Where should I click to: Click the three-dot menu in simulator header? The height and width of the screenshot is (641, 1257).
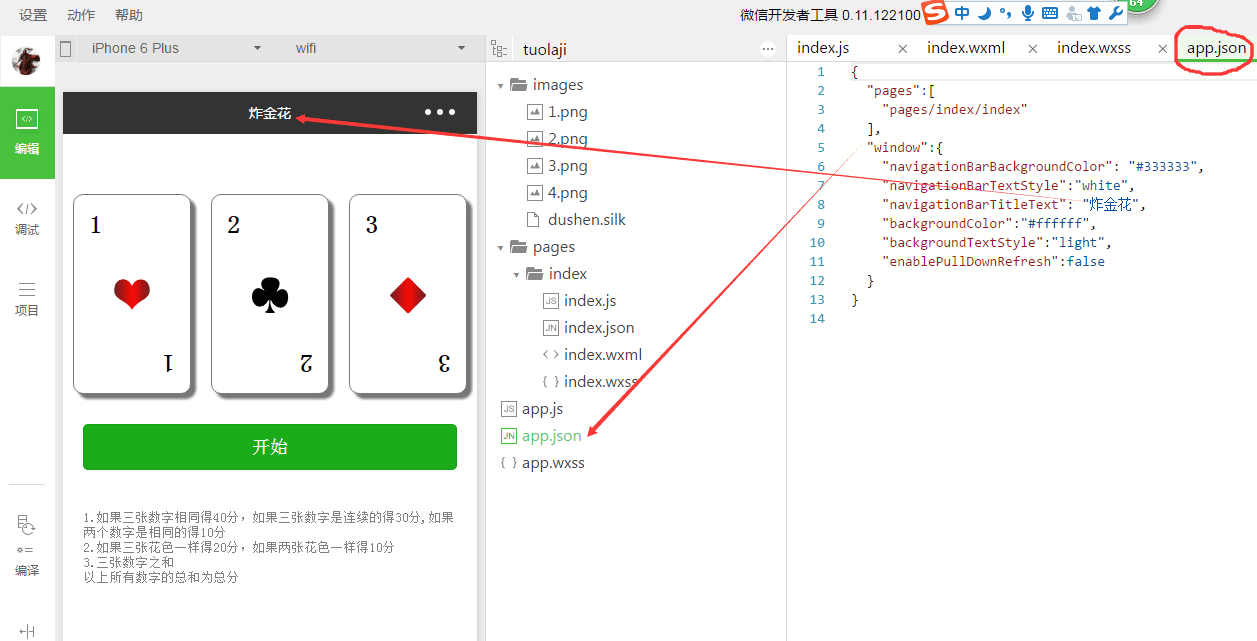[x=440, y=113]
